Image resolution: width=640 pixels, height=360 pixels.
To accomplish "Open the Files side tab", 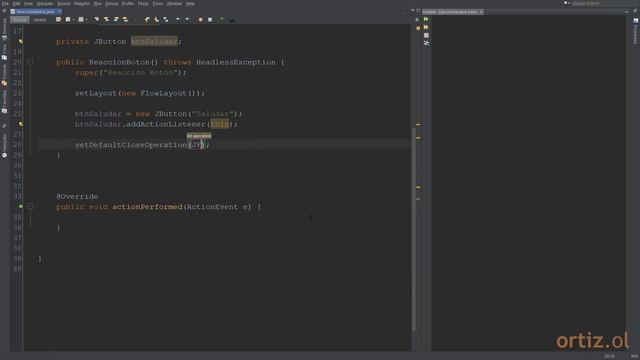I will (4, 52).
